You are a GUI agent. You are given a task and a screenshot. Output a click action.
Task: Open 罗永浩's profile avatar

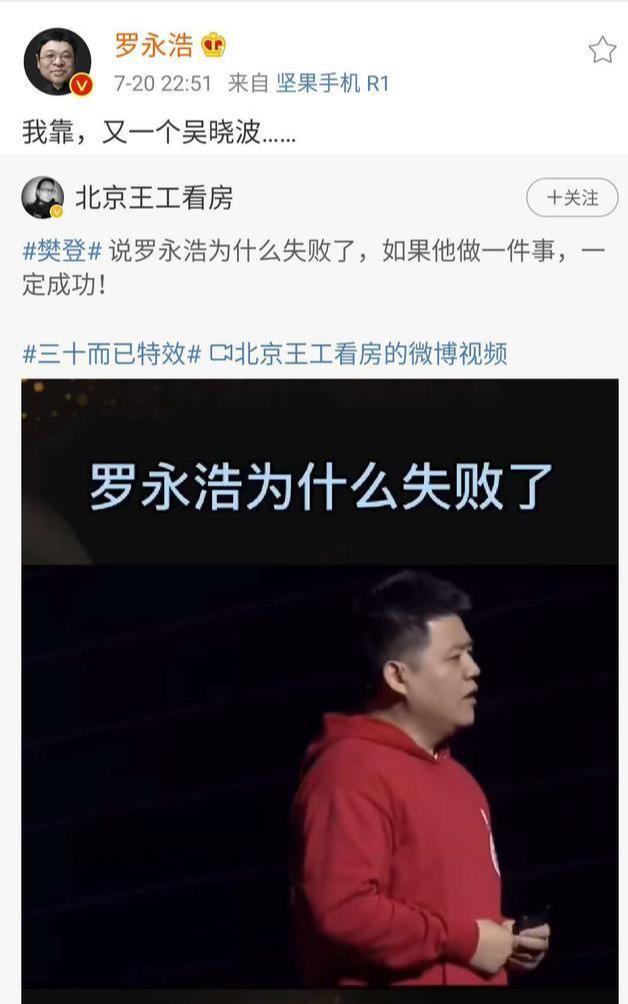coord(58,61)
